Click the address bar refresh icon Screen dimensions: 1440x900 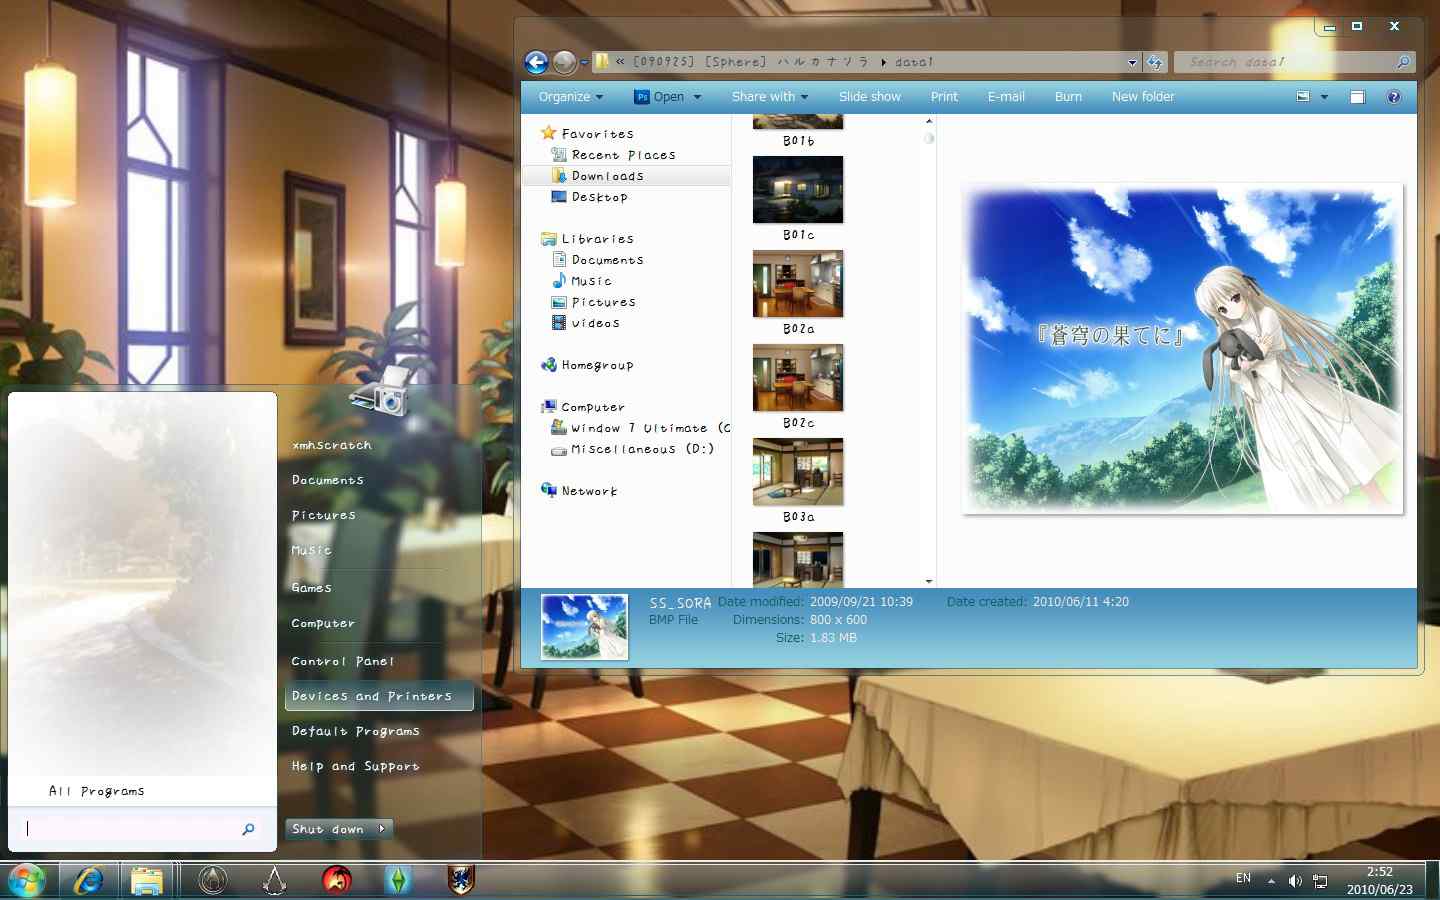click(1155, 62)
